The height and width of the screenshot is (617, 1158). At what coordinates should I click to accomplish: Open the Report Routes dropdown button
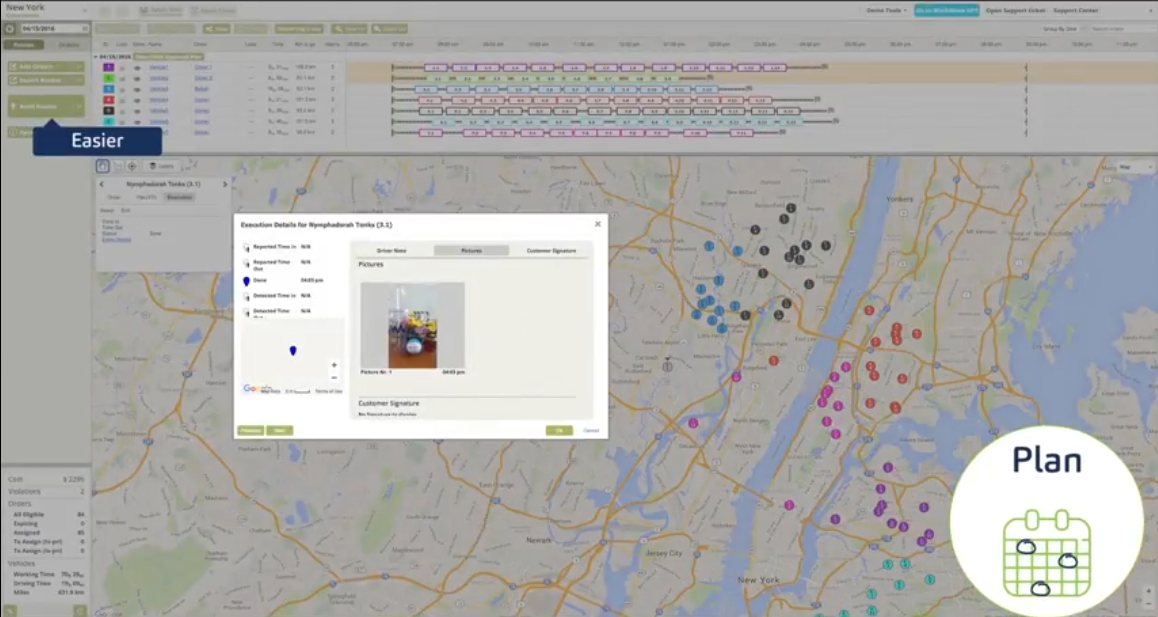(x=46, y=80)
